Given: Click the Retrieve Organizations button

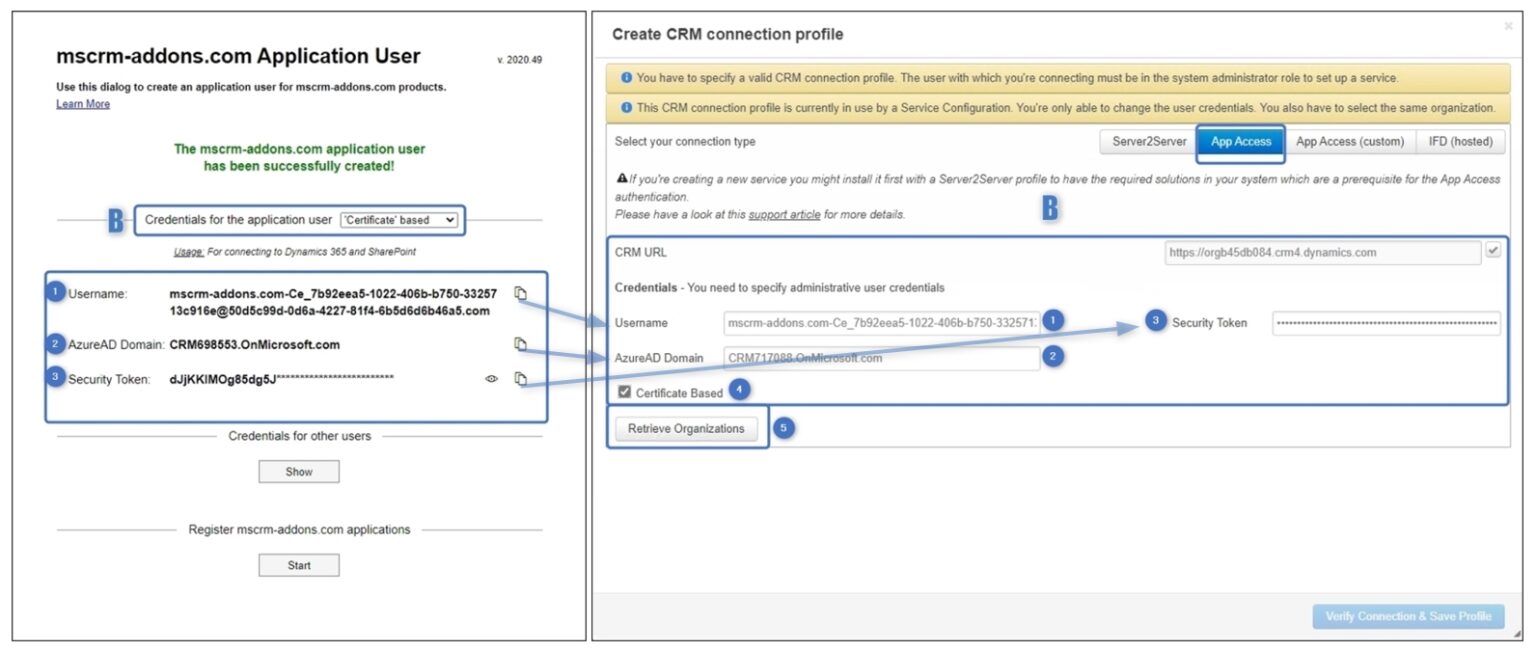Looking at the screenshot, I should point(687,428).
